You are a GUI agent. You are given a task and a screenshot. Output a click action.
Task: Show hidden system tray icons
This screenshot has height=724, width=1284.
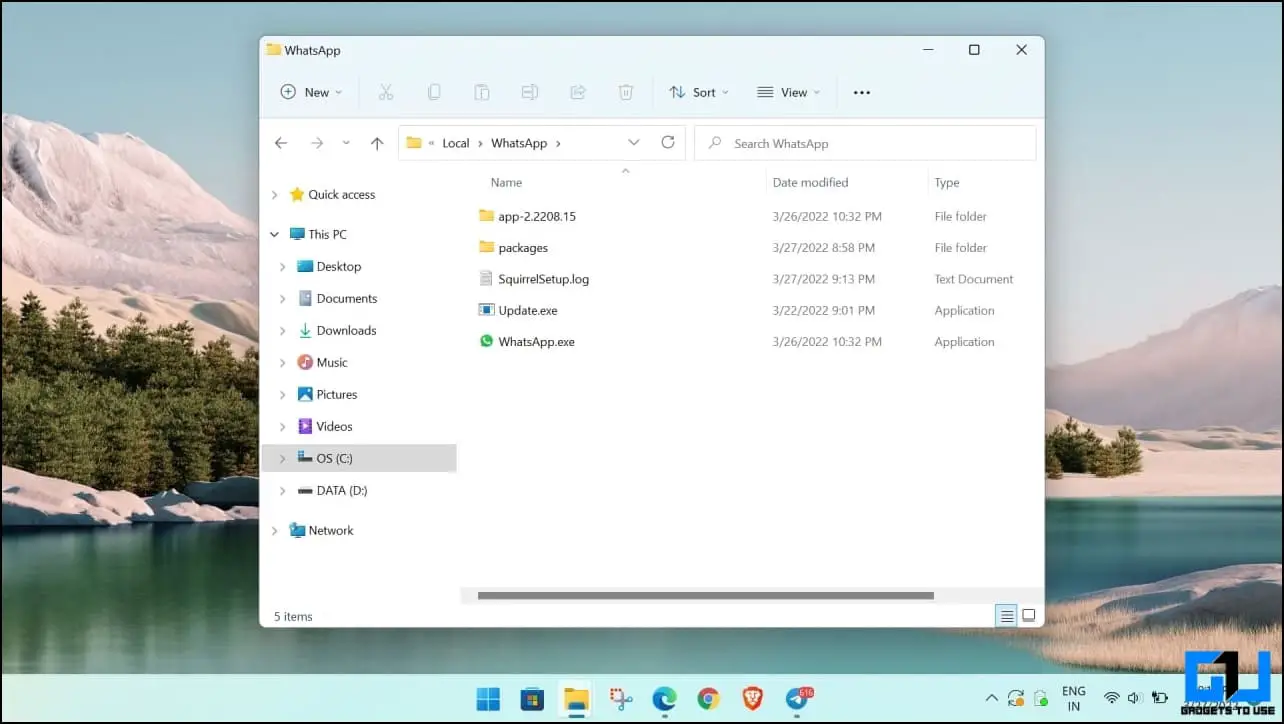click(x=991, y=698)
